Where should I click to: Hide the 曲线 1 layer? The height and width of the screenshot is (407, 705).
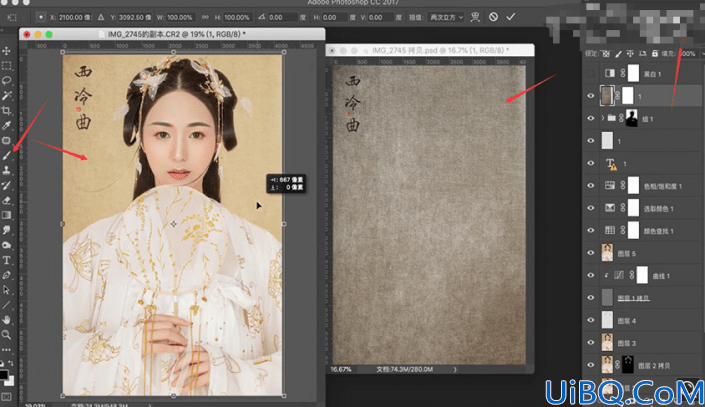tap(591, 275)
